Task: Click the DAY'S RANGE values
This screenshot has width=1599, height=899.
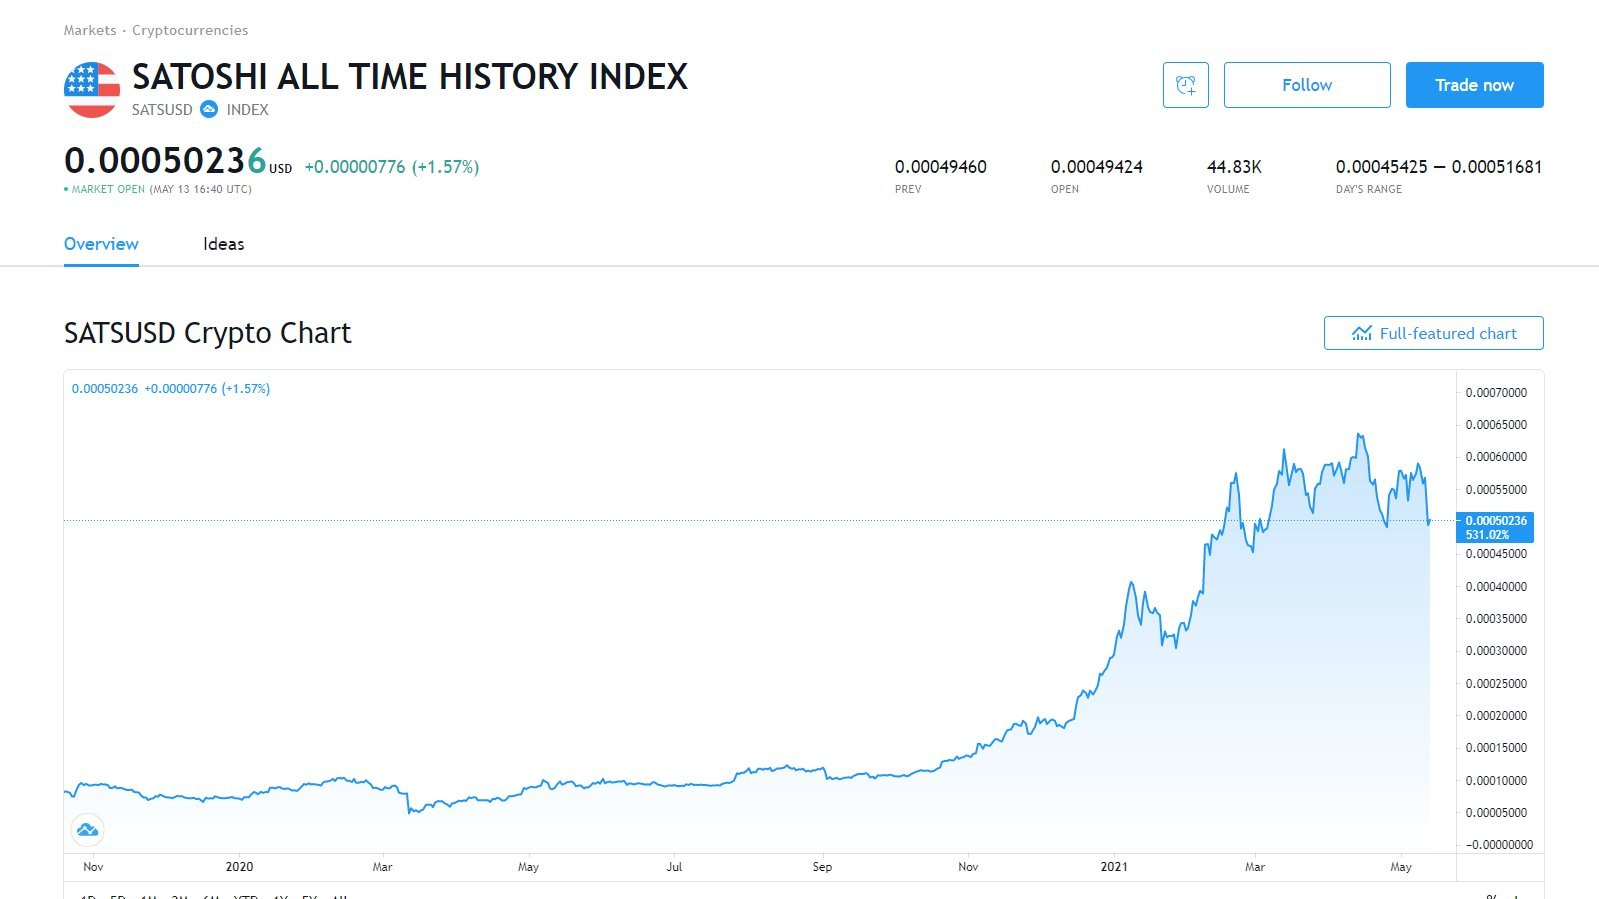Action: point(1439,167)
